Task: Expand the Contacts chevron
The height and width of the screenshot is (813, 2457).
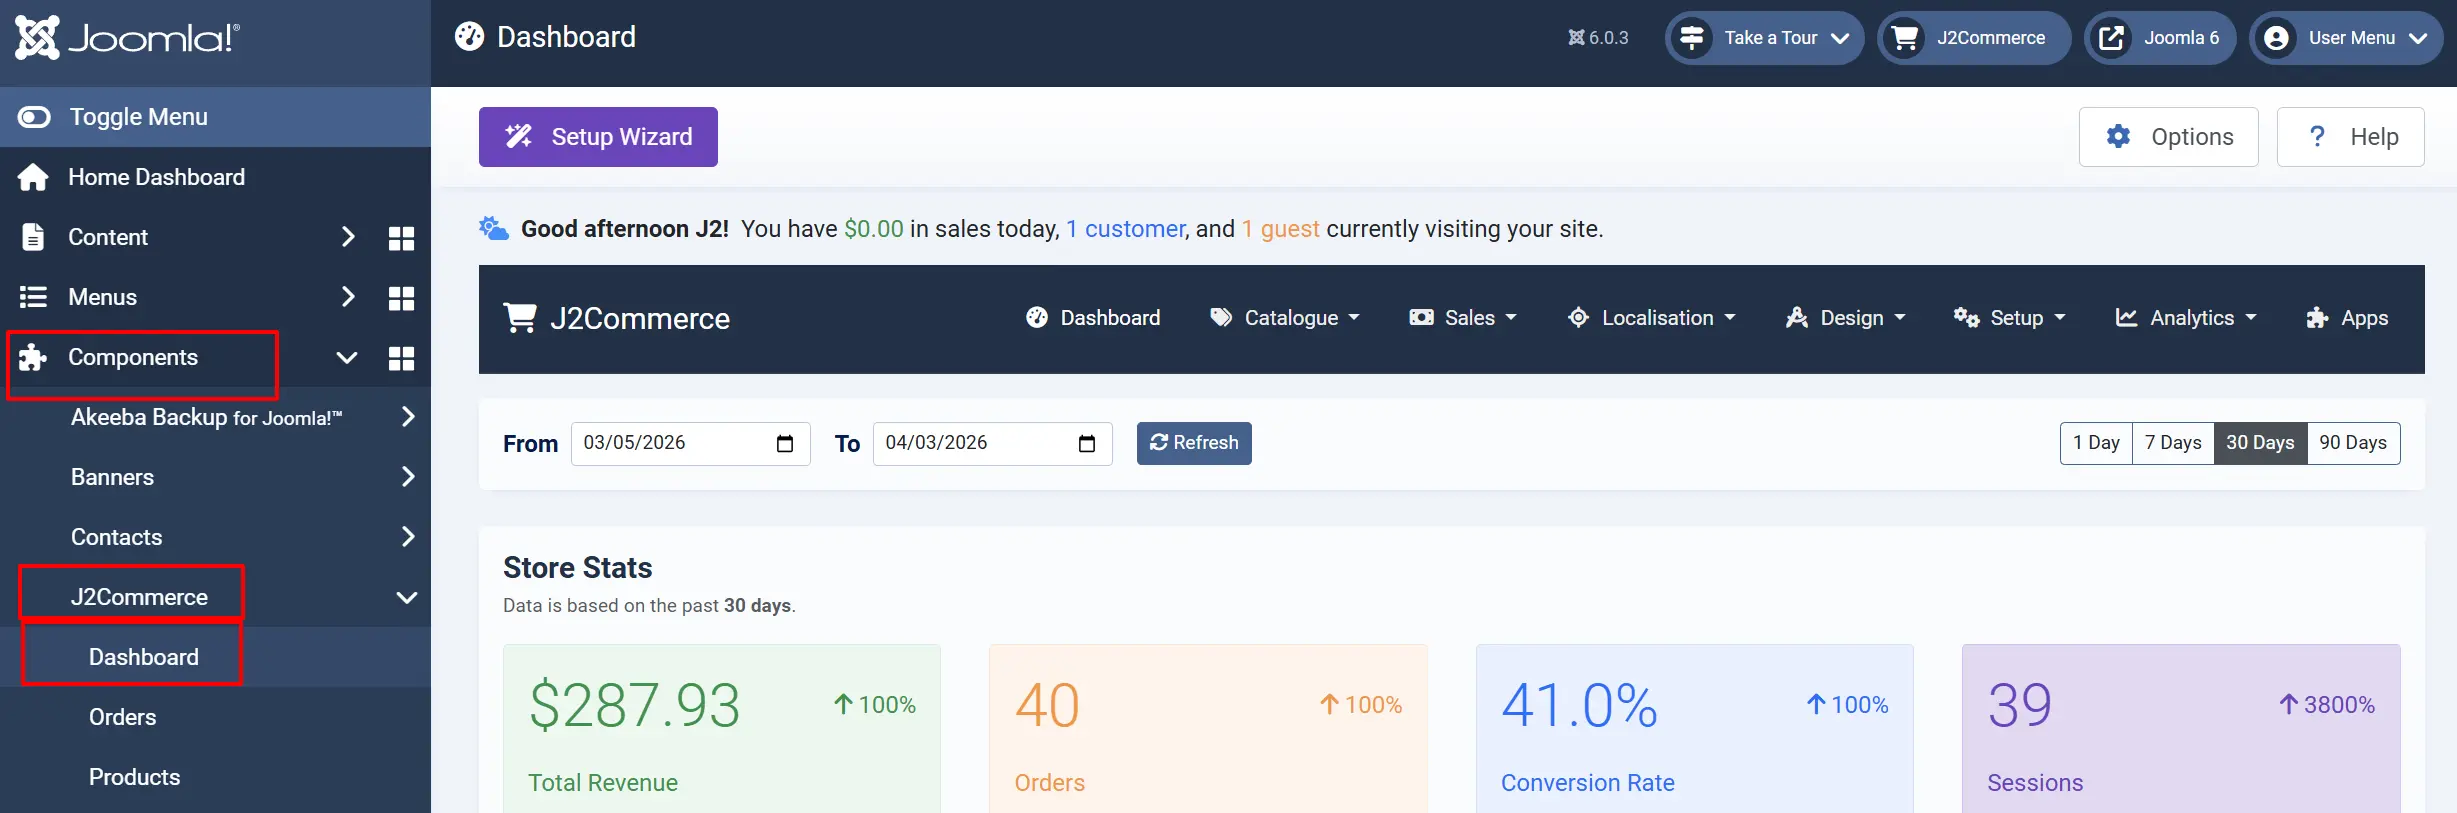Action: pos(407,537)
